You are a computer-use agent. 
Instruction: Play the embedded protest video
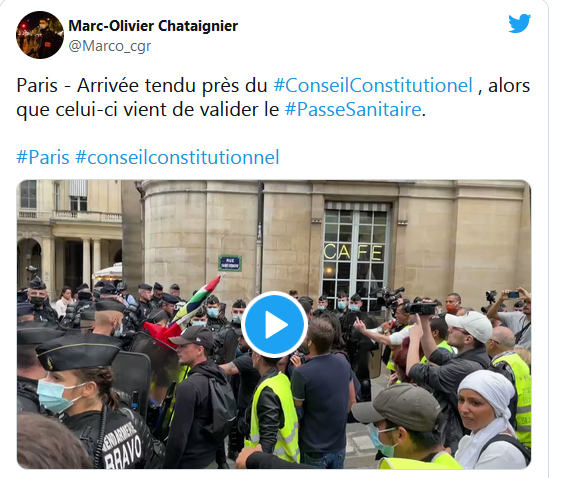pyautogui.click(x=274, y=324)
